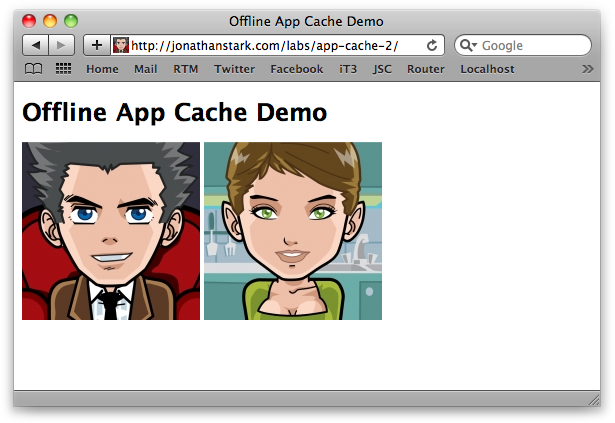
Task: Click the gray-haired man avatar image
Action: click(111, 231)
